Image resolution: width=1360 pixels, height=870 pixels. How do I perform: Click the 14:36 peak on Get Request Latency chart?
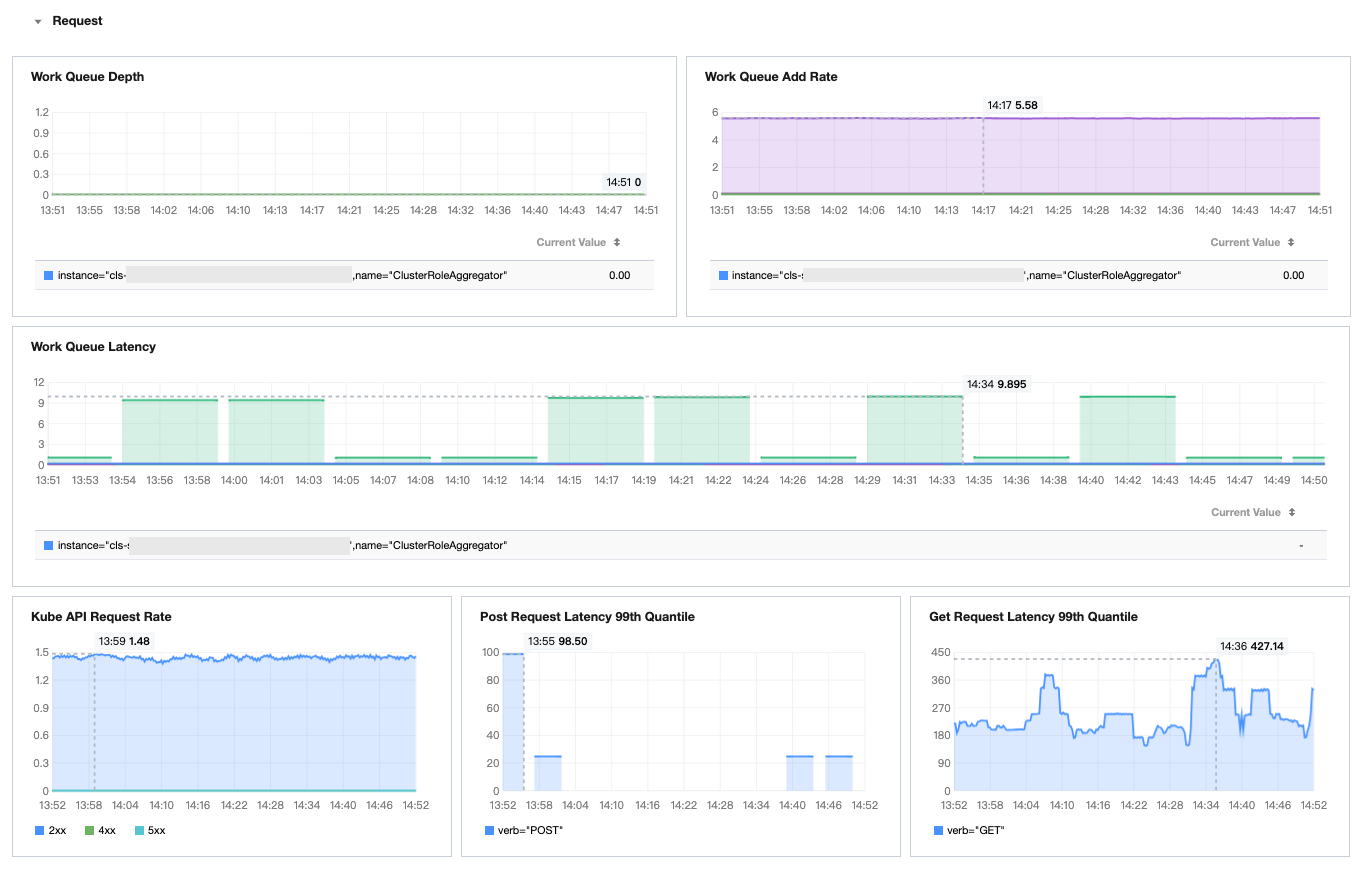(1216, 659)
